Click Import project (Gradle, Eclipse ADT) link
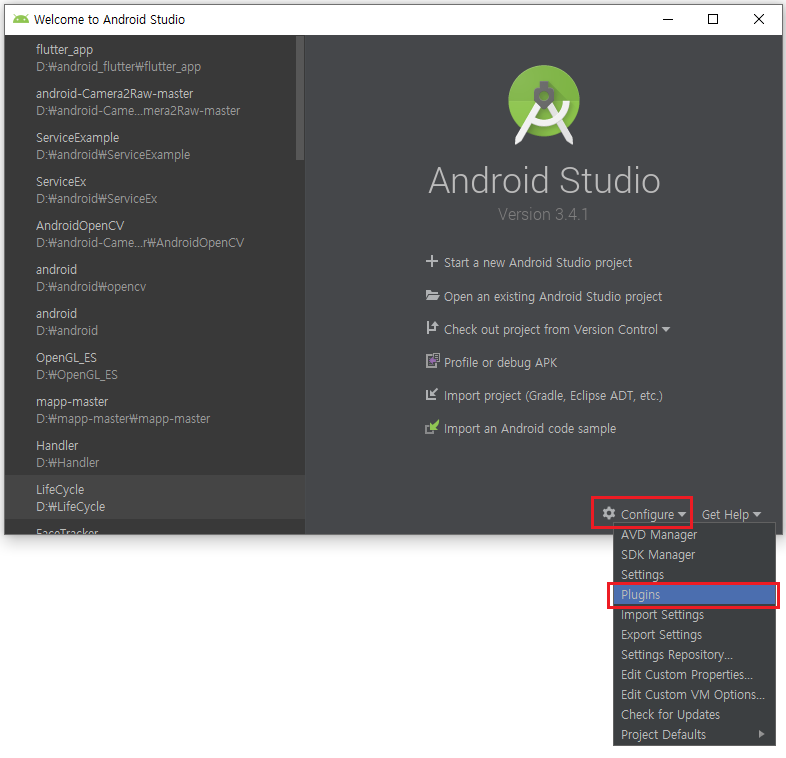The width and height of the screenshot is (786, 758). pyautogui.click(x=553, y=396)
